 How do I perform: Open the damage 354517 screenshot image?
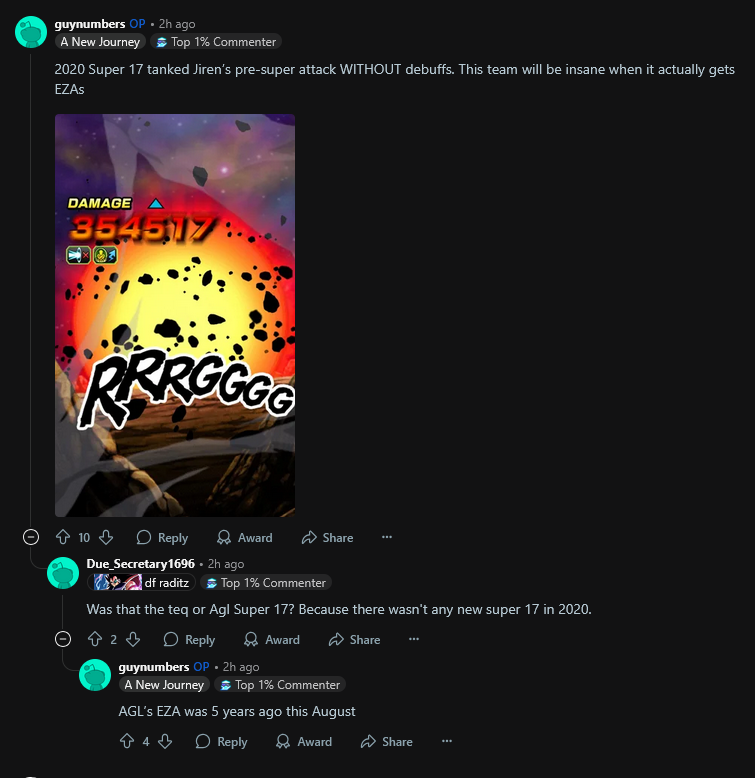175,316
